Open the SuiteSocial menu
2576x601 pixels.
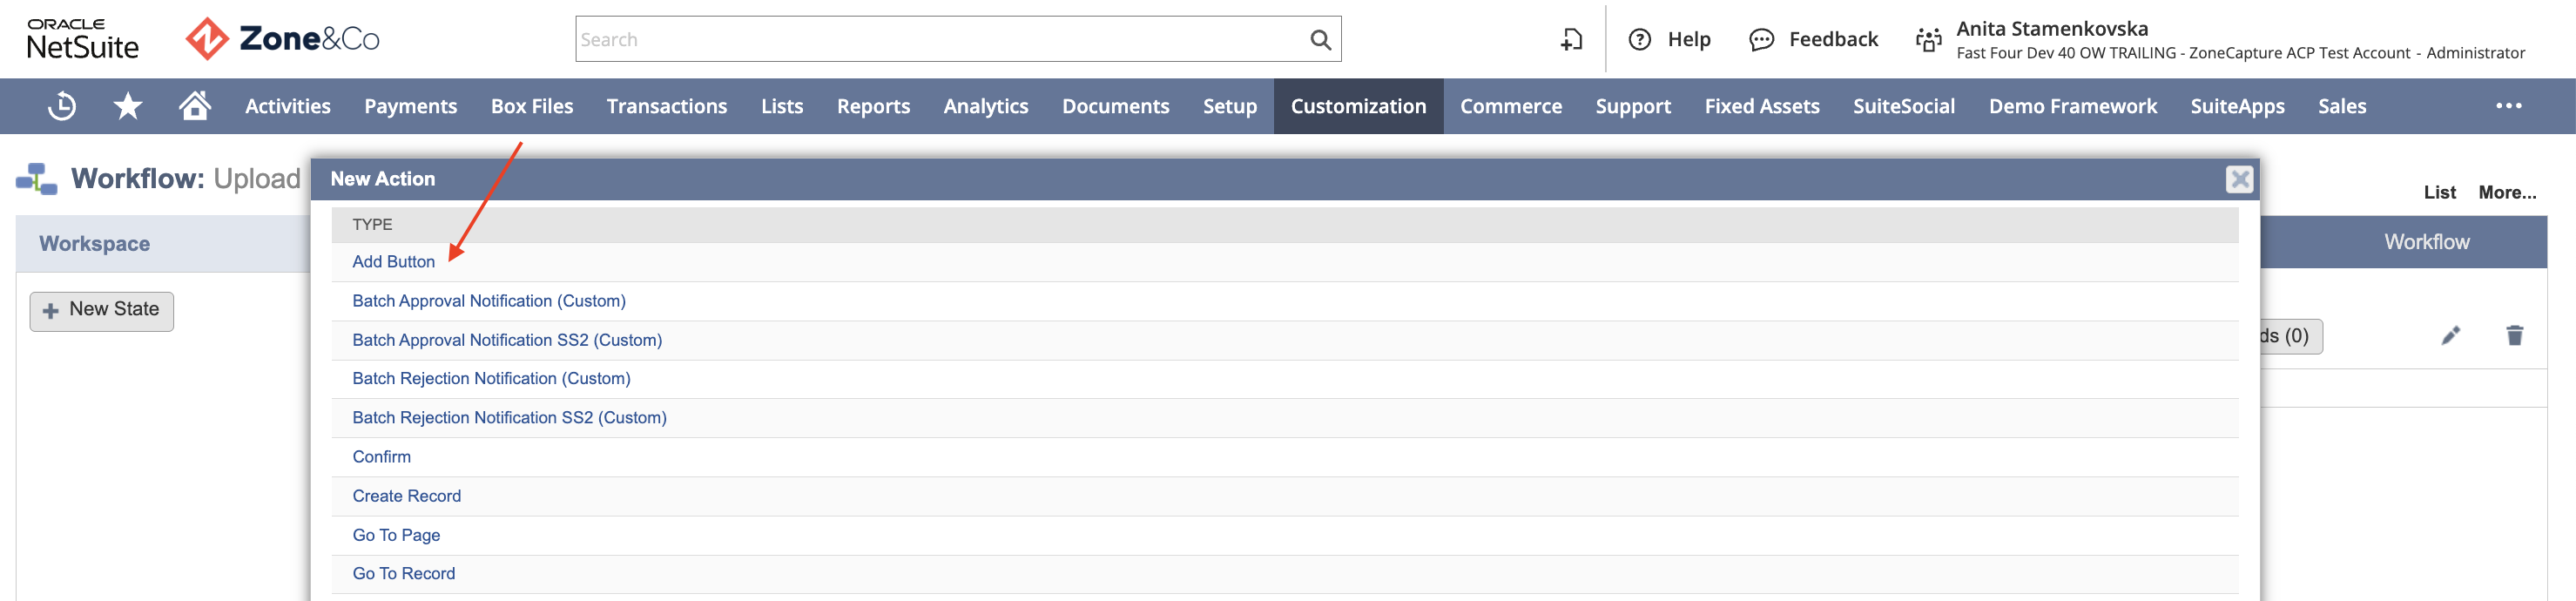[1903, 106]
